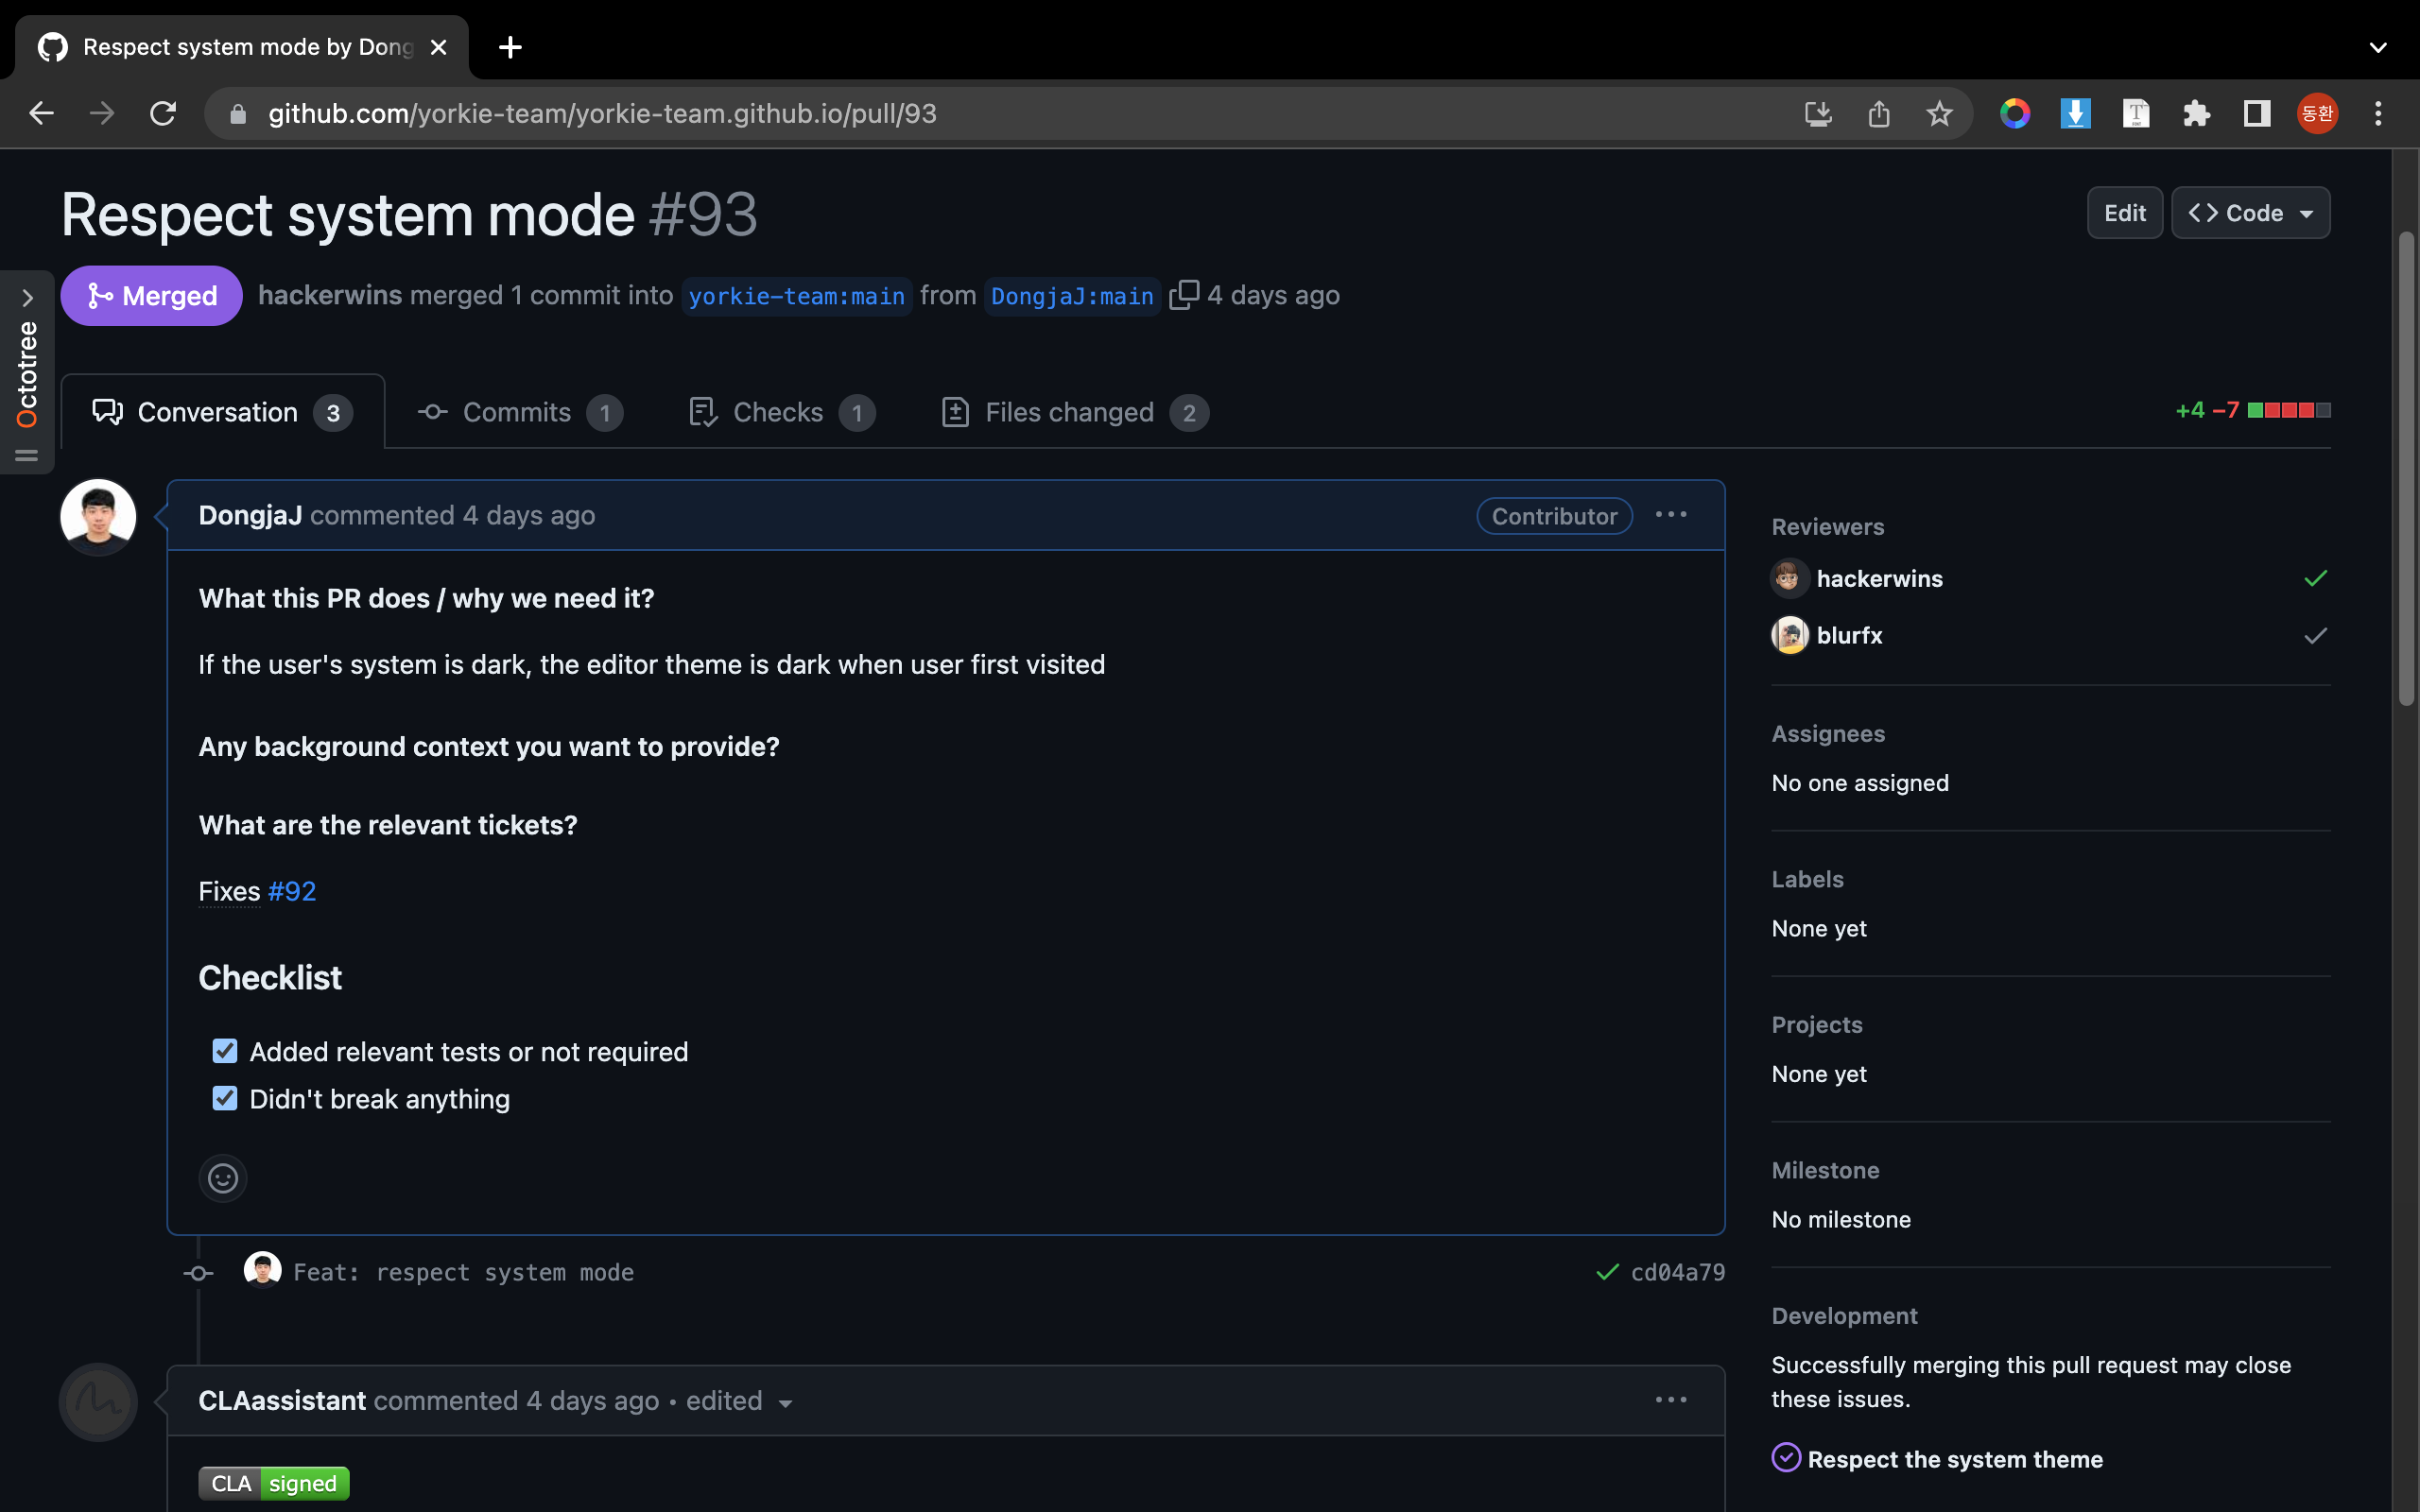
Task: Click the +4 −7 diffstat color blocks
Action: [x=2288, y=410]
